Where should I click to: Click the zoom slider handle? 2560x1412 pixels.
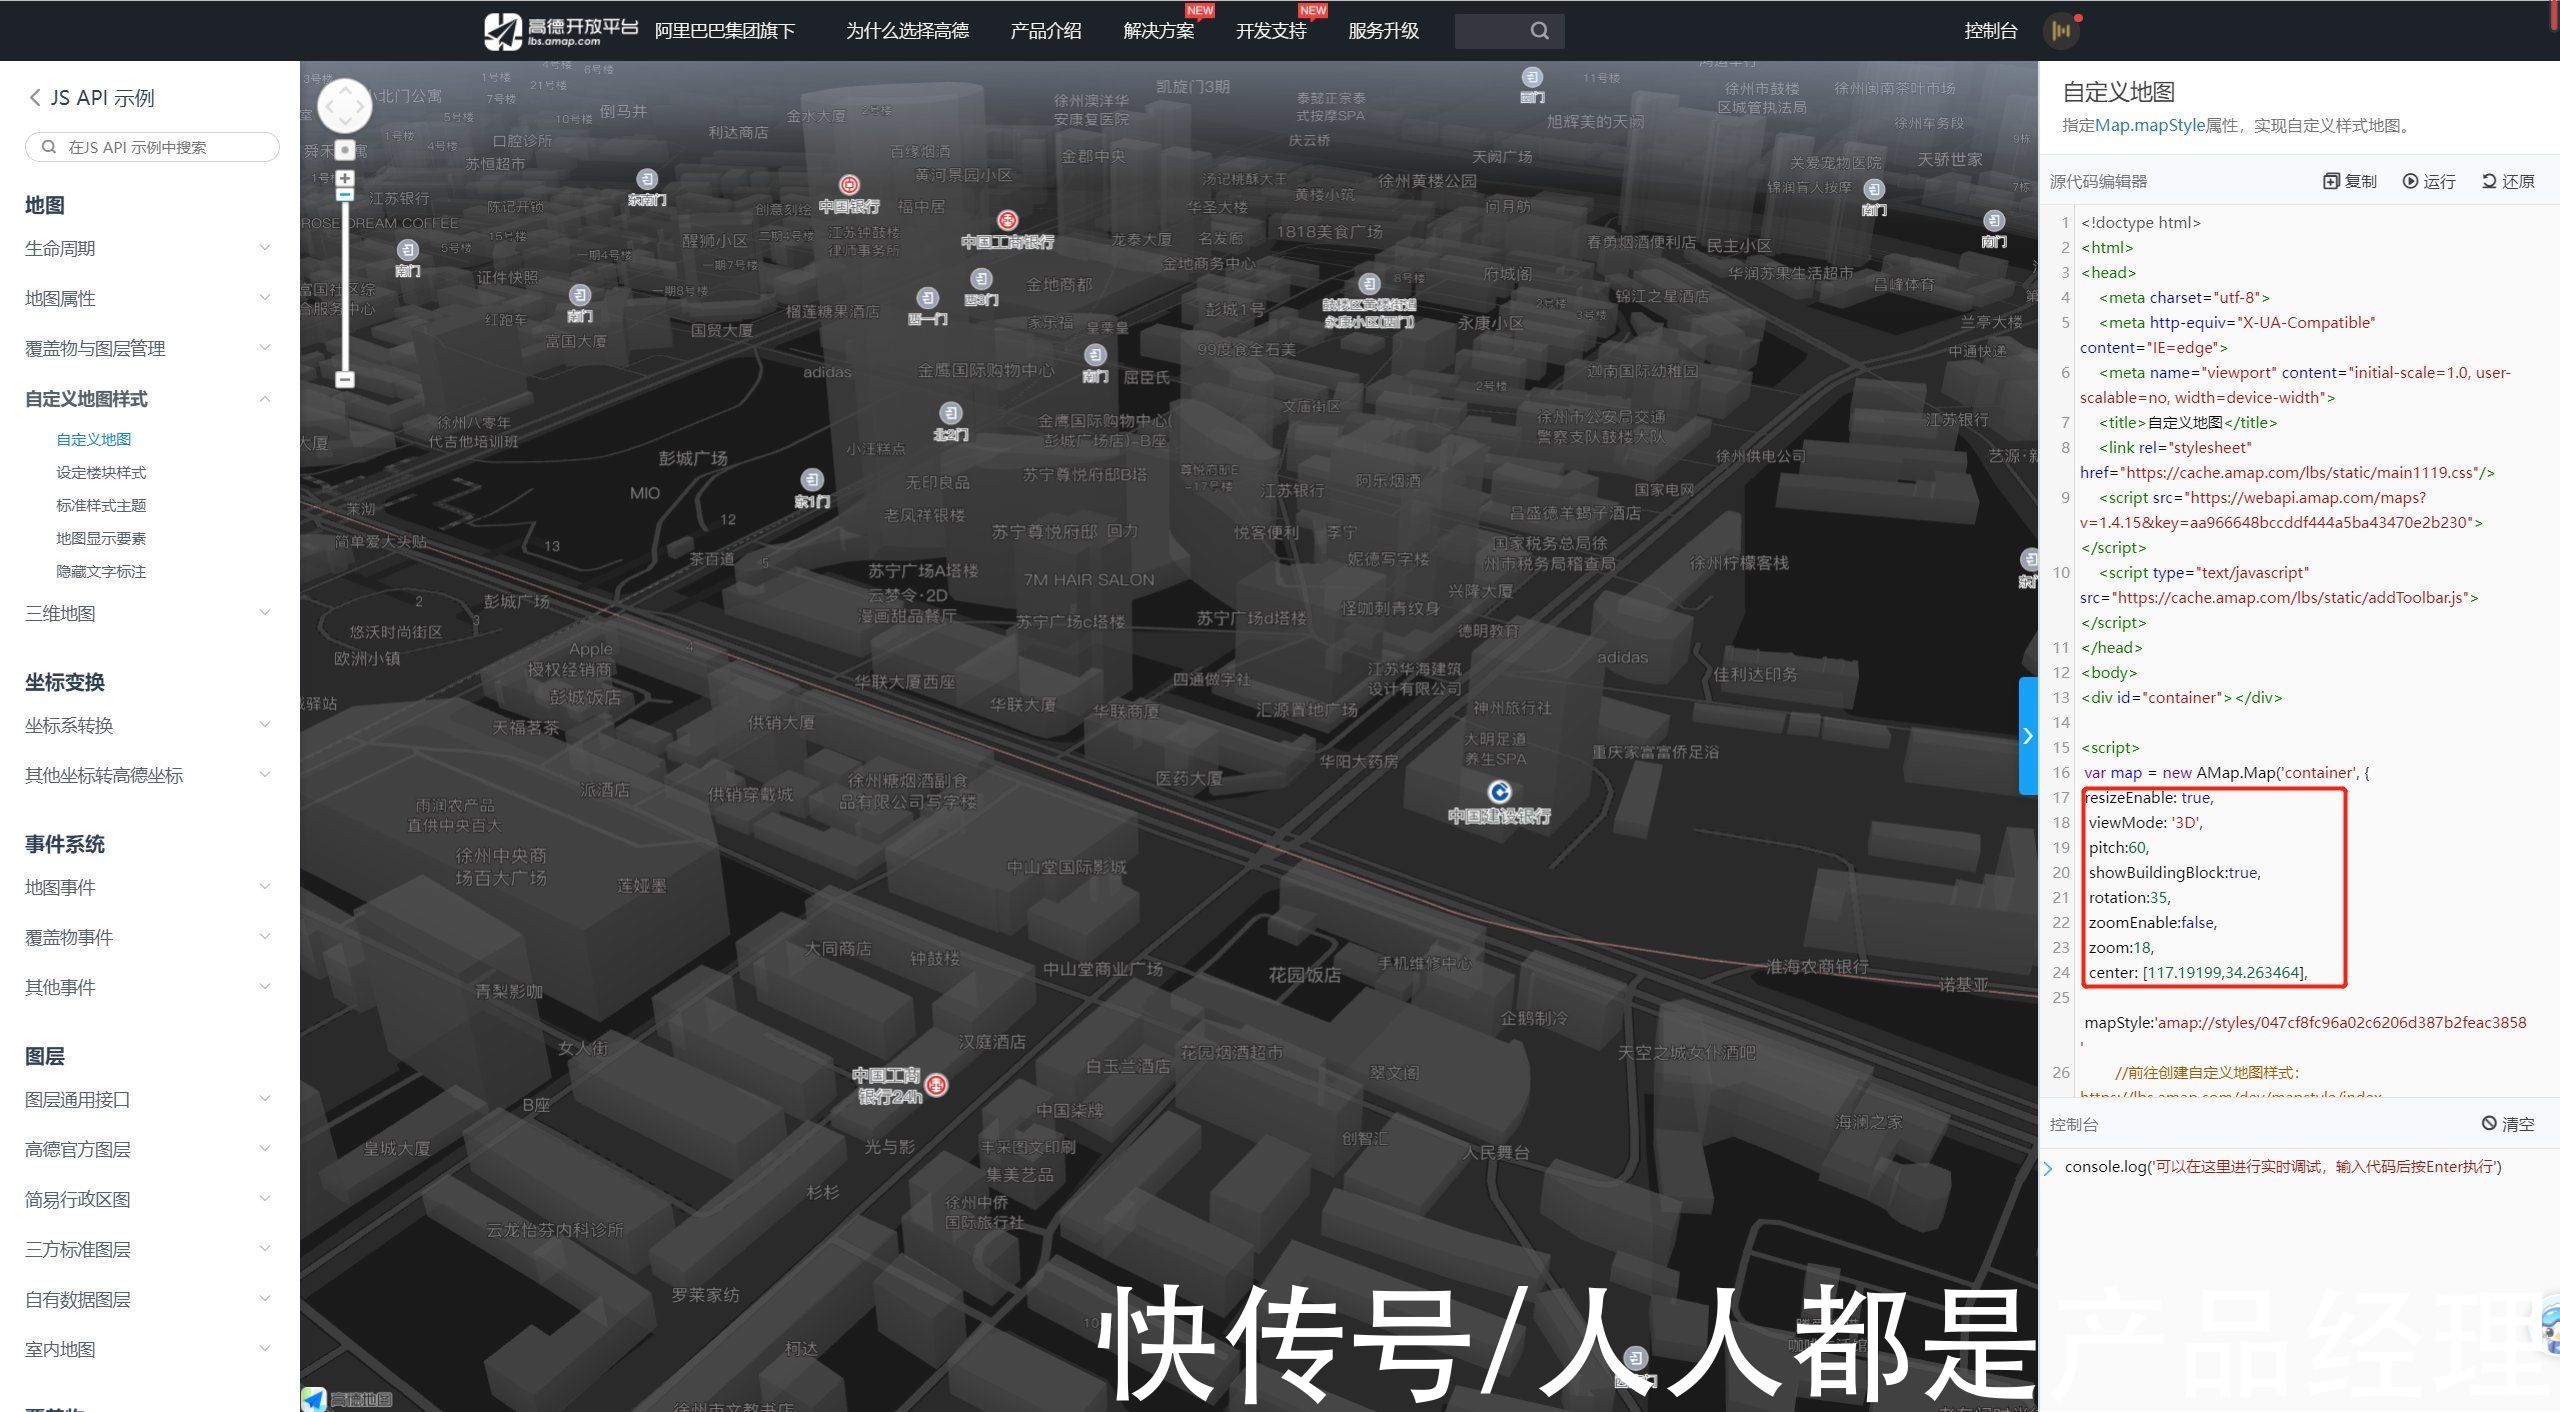[345, 195]
